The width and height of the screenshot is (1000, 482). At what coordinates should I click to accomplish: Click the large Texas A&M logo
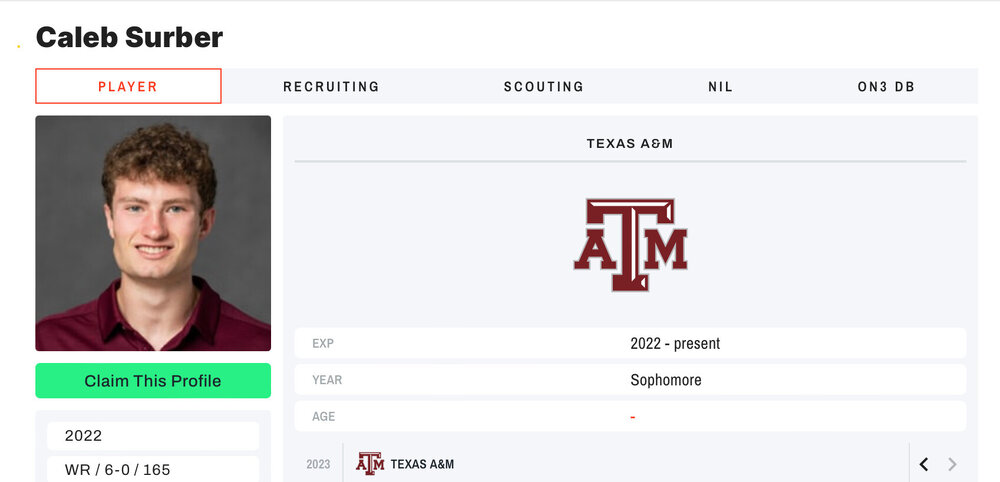point(630,245)
